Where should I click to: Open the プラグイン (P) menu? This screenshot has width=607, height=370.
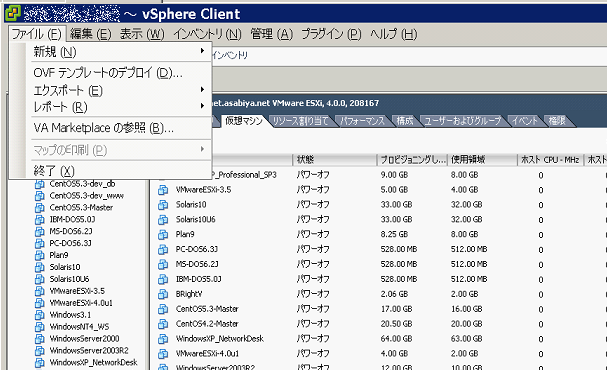point(331,34)
